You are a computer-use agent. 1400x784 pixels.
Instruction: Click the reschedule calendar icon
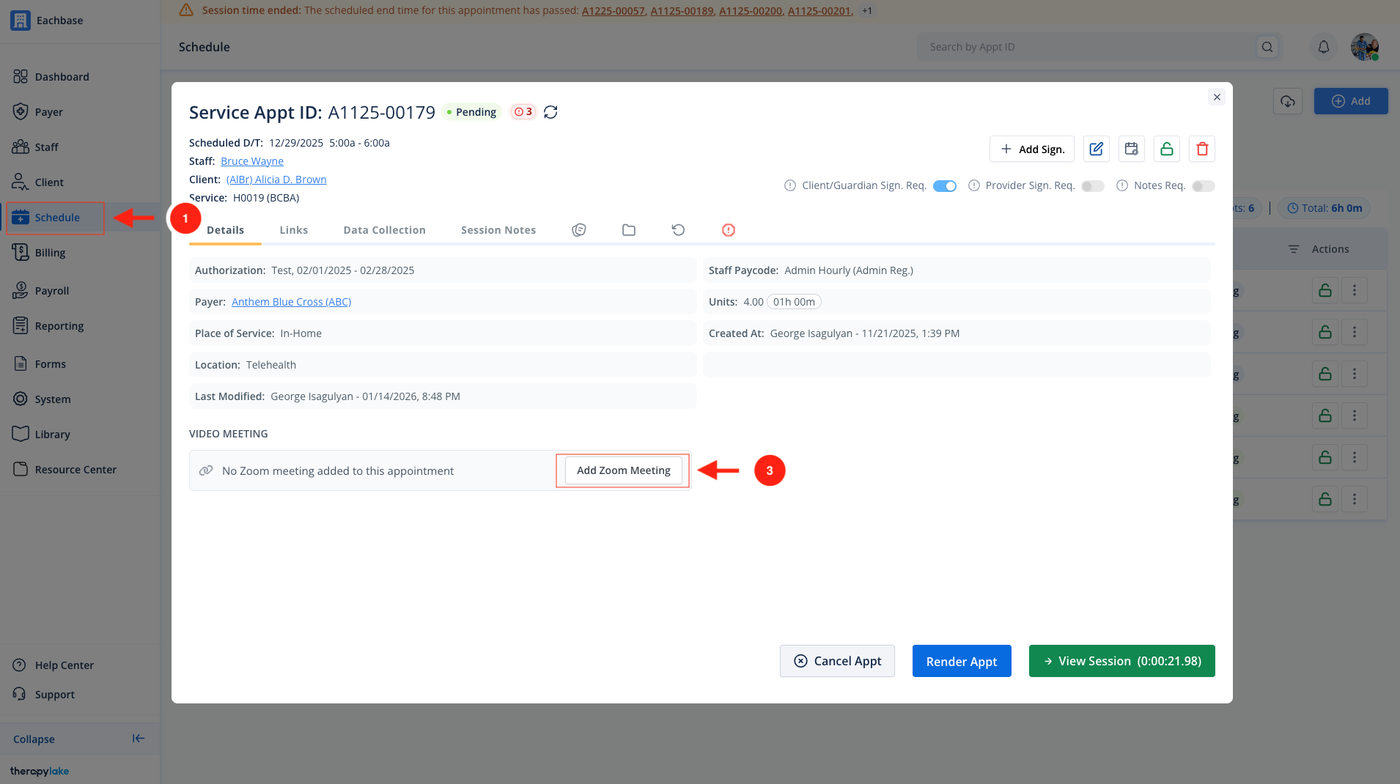1131,149
